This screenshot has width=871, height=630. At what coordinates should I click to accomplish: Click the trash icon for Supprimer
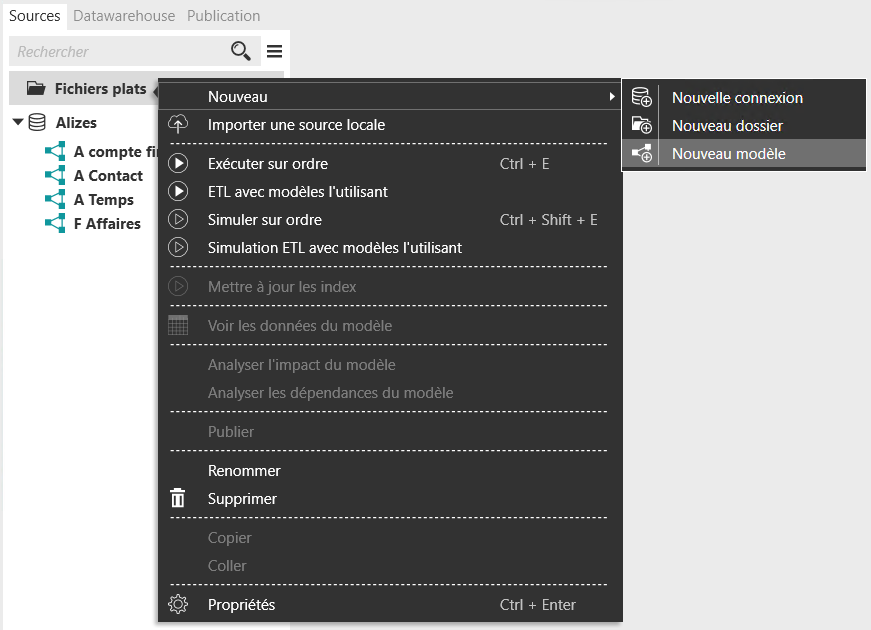pyautogui.click(x=178, y=499)
